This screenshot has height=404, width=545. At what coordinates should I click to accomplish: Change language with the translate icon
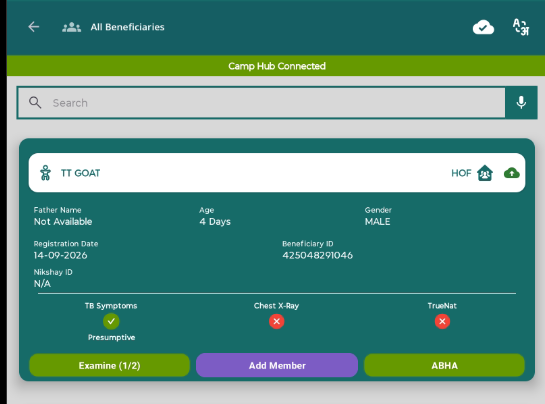tap(521, 27)
